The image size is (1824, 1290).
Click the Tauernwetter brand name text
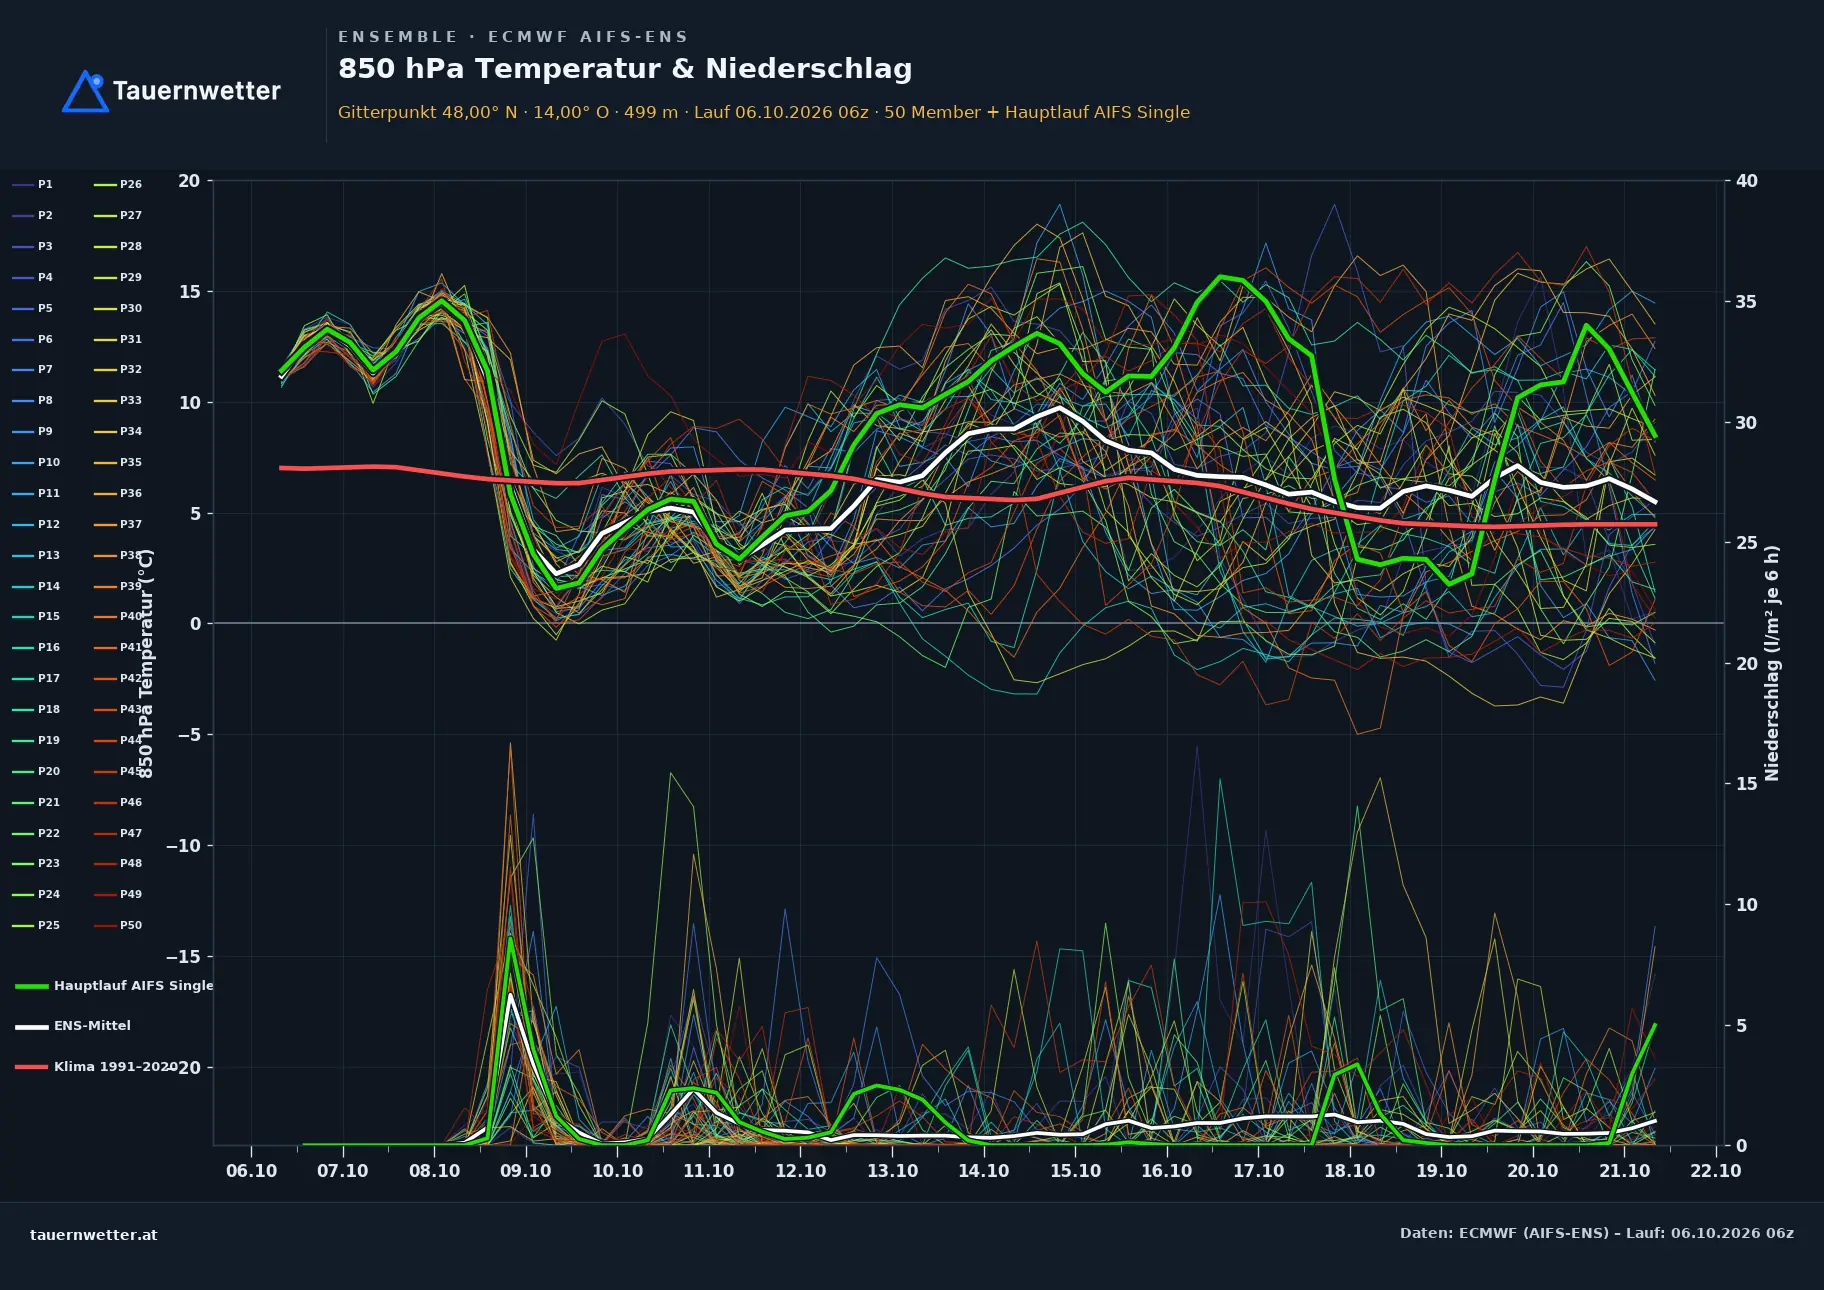click(196, 91)
